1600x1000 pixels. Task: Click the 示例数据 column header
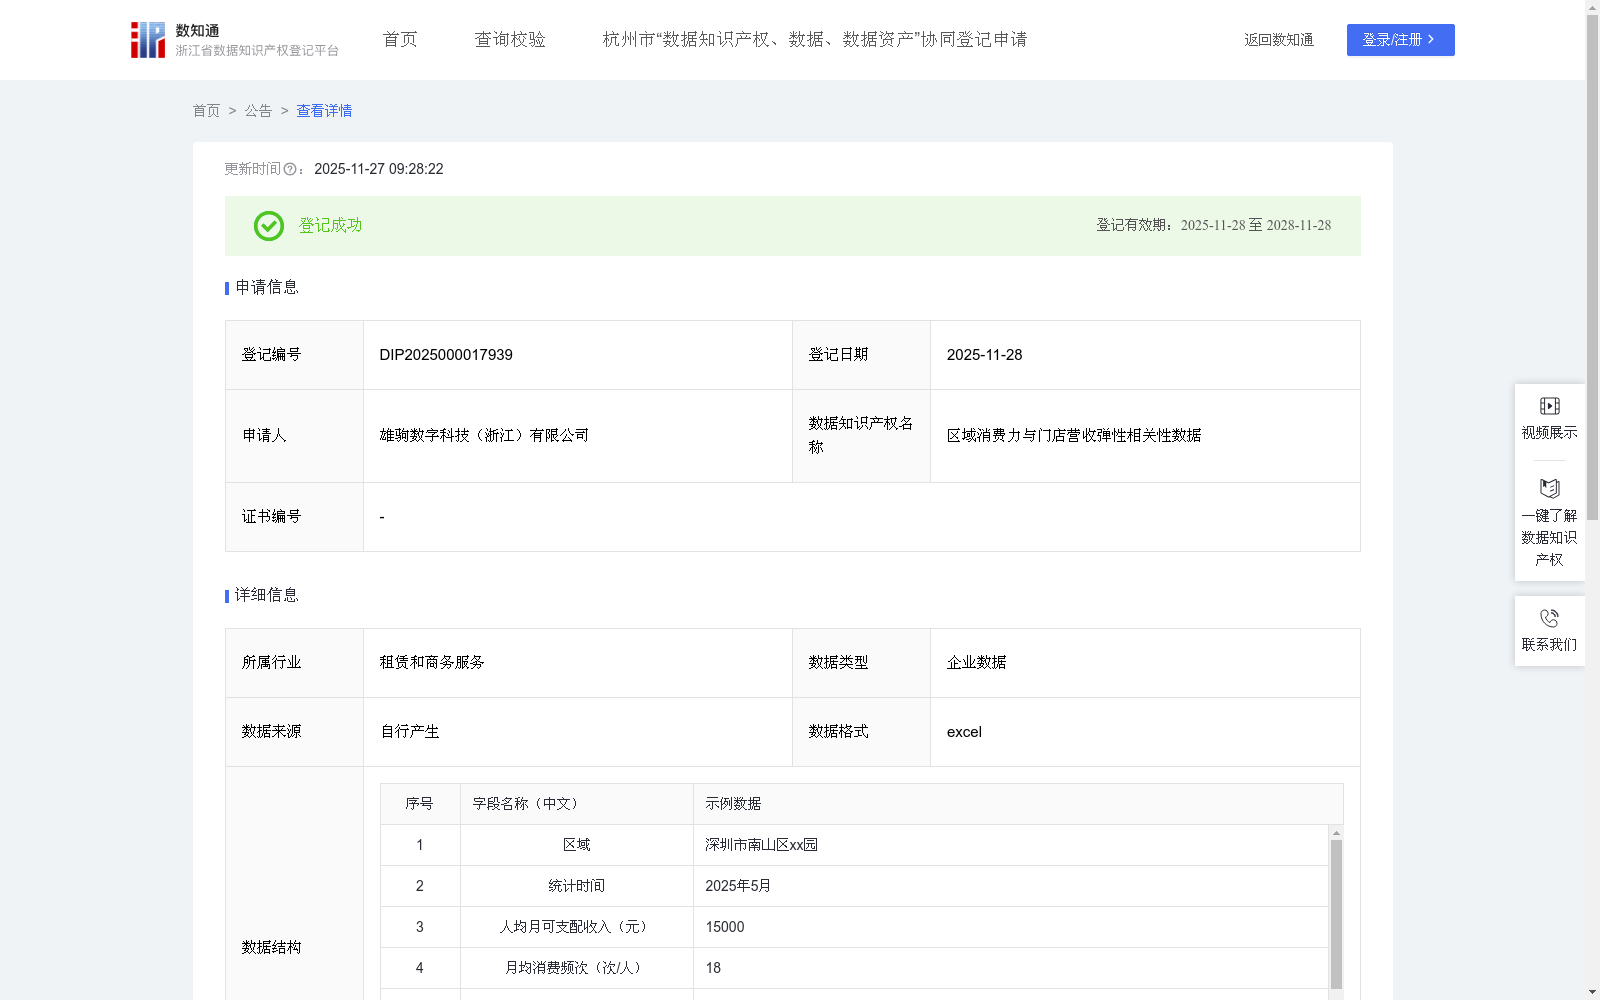1018,804
